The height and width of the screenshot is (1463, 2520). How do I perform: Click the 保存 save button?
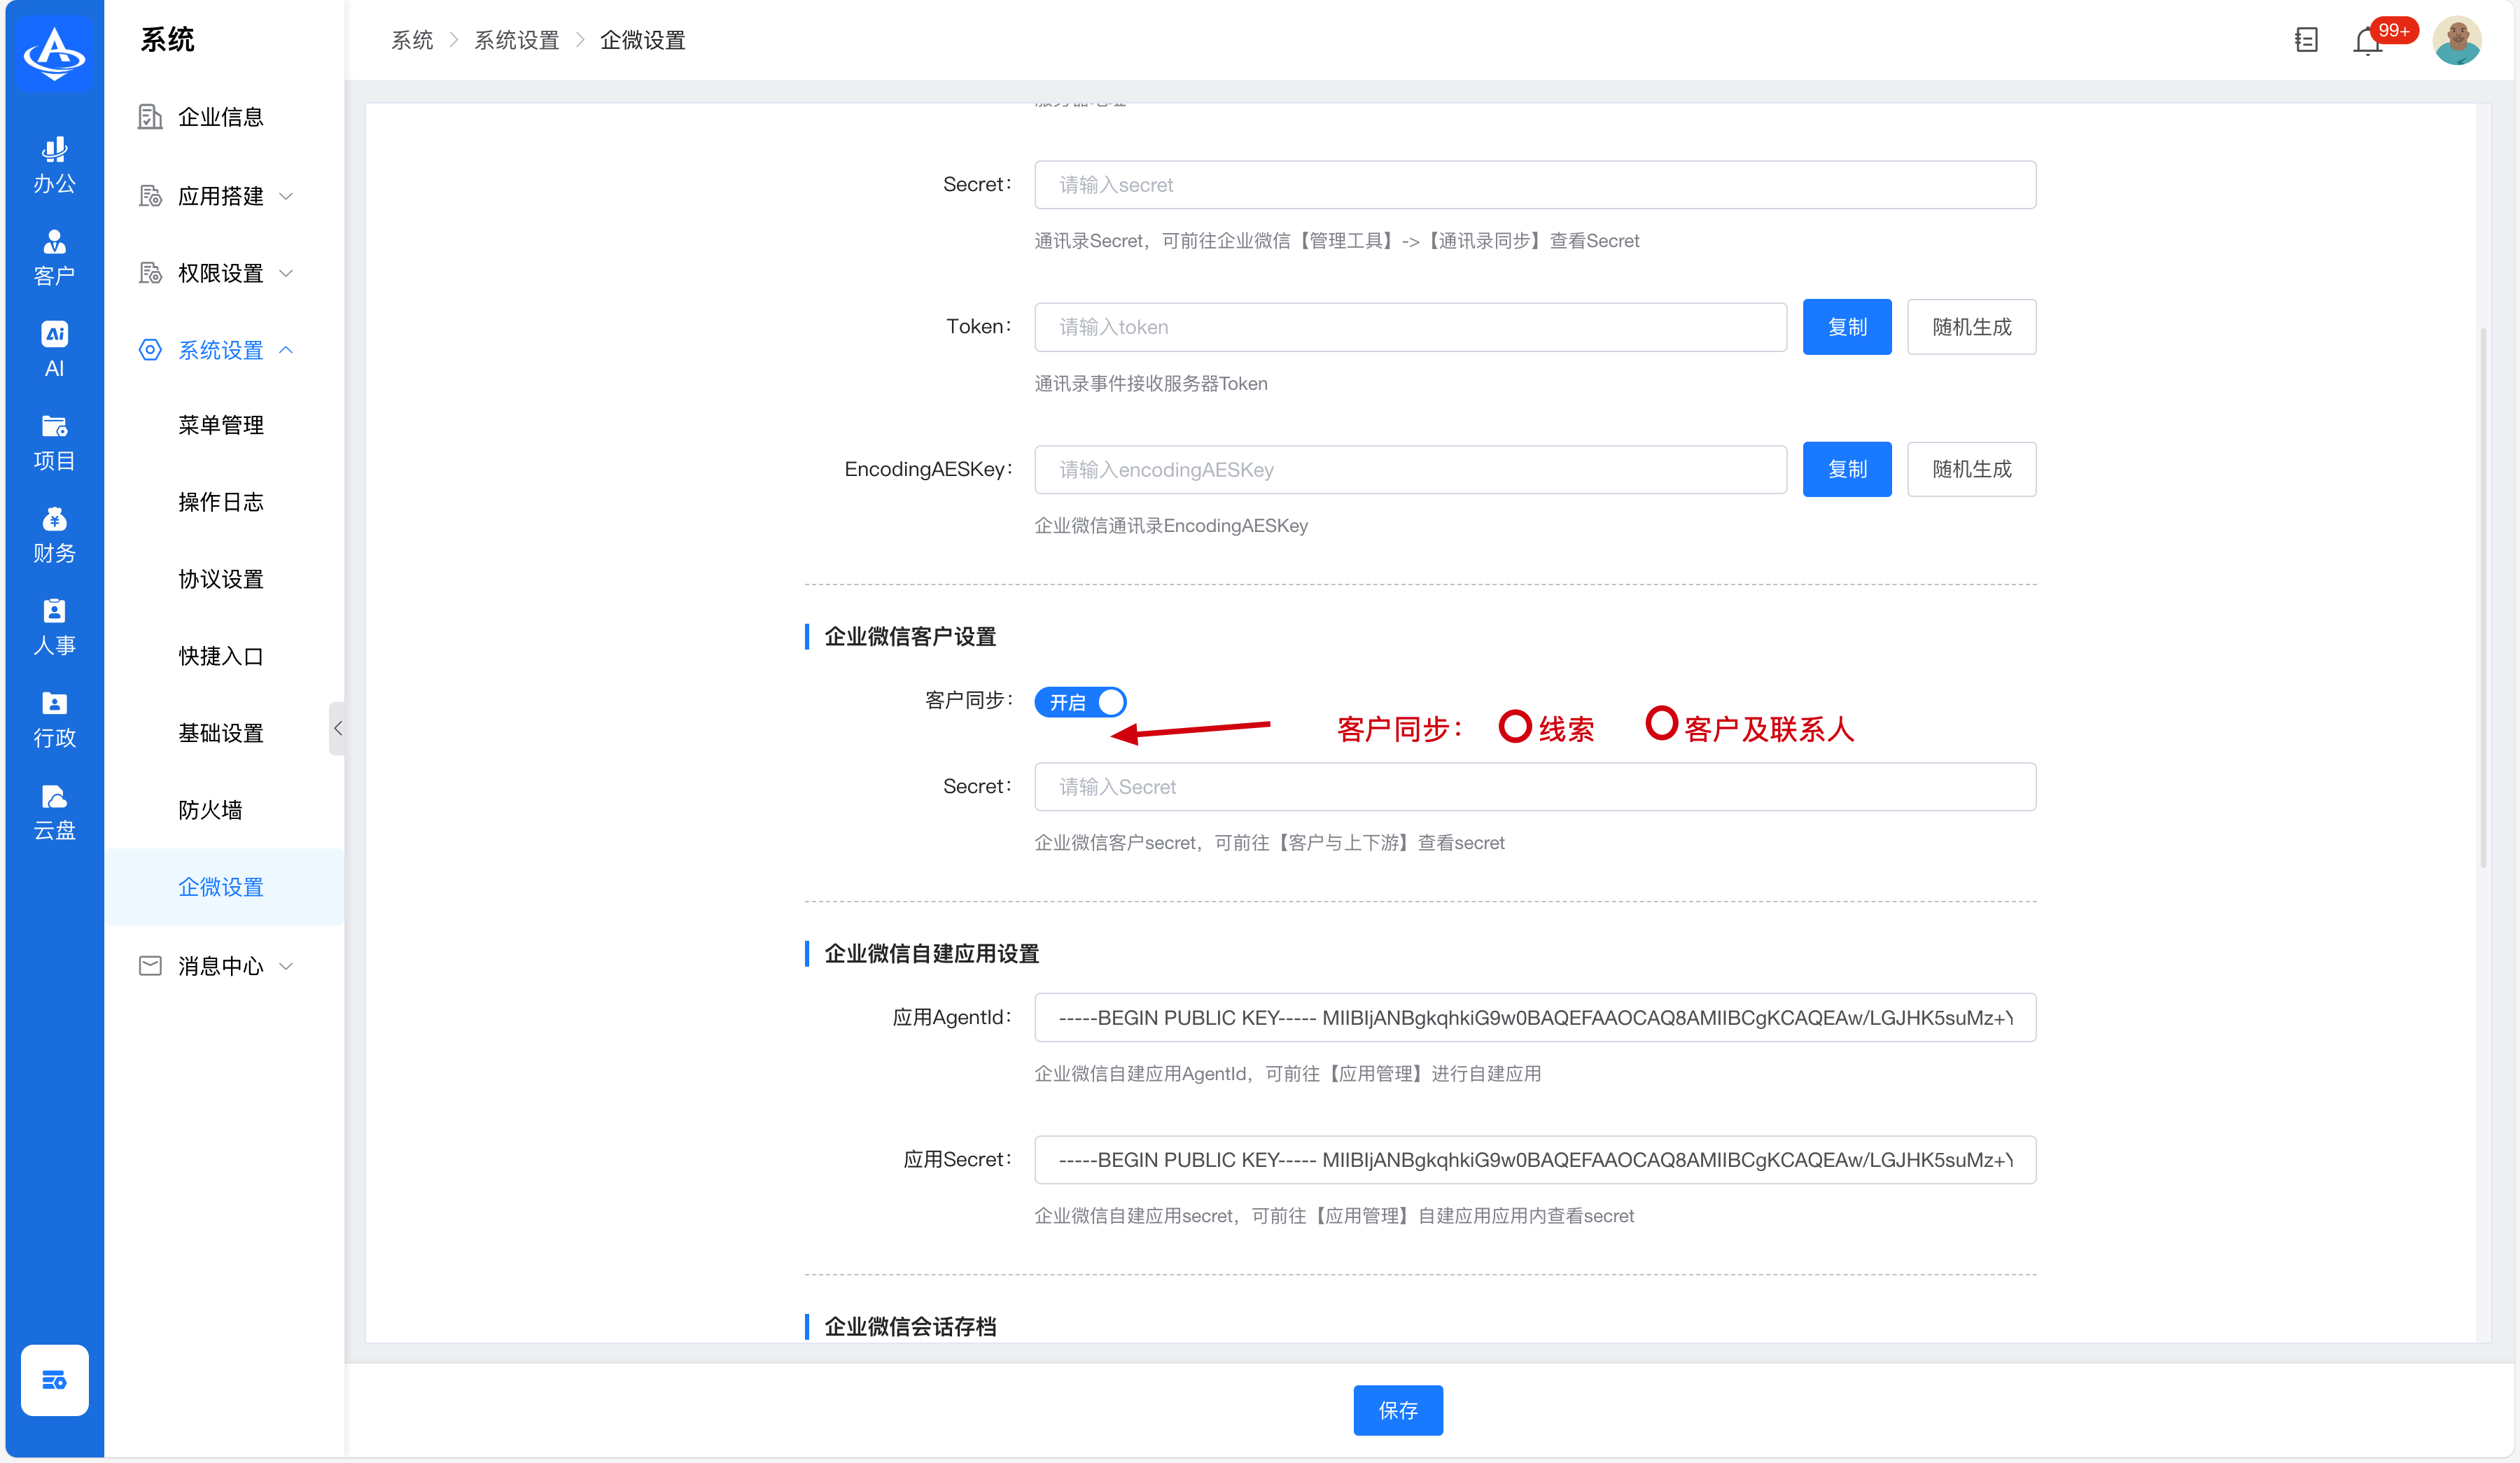pyautogui.click(x=1397, y=1410)
